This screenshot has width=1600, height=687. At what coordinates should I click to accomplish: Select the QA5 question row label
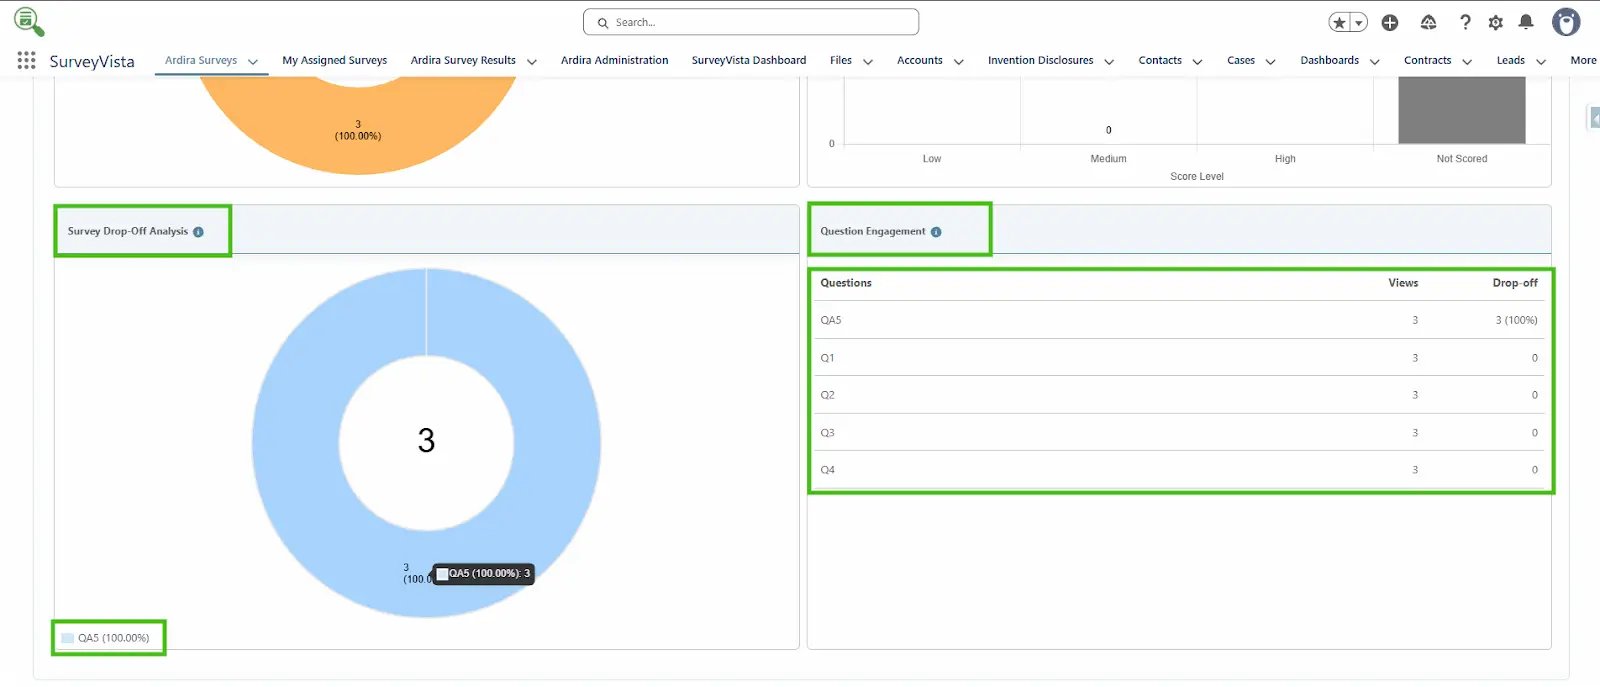pos(831,320)
